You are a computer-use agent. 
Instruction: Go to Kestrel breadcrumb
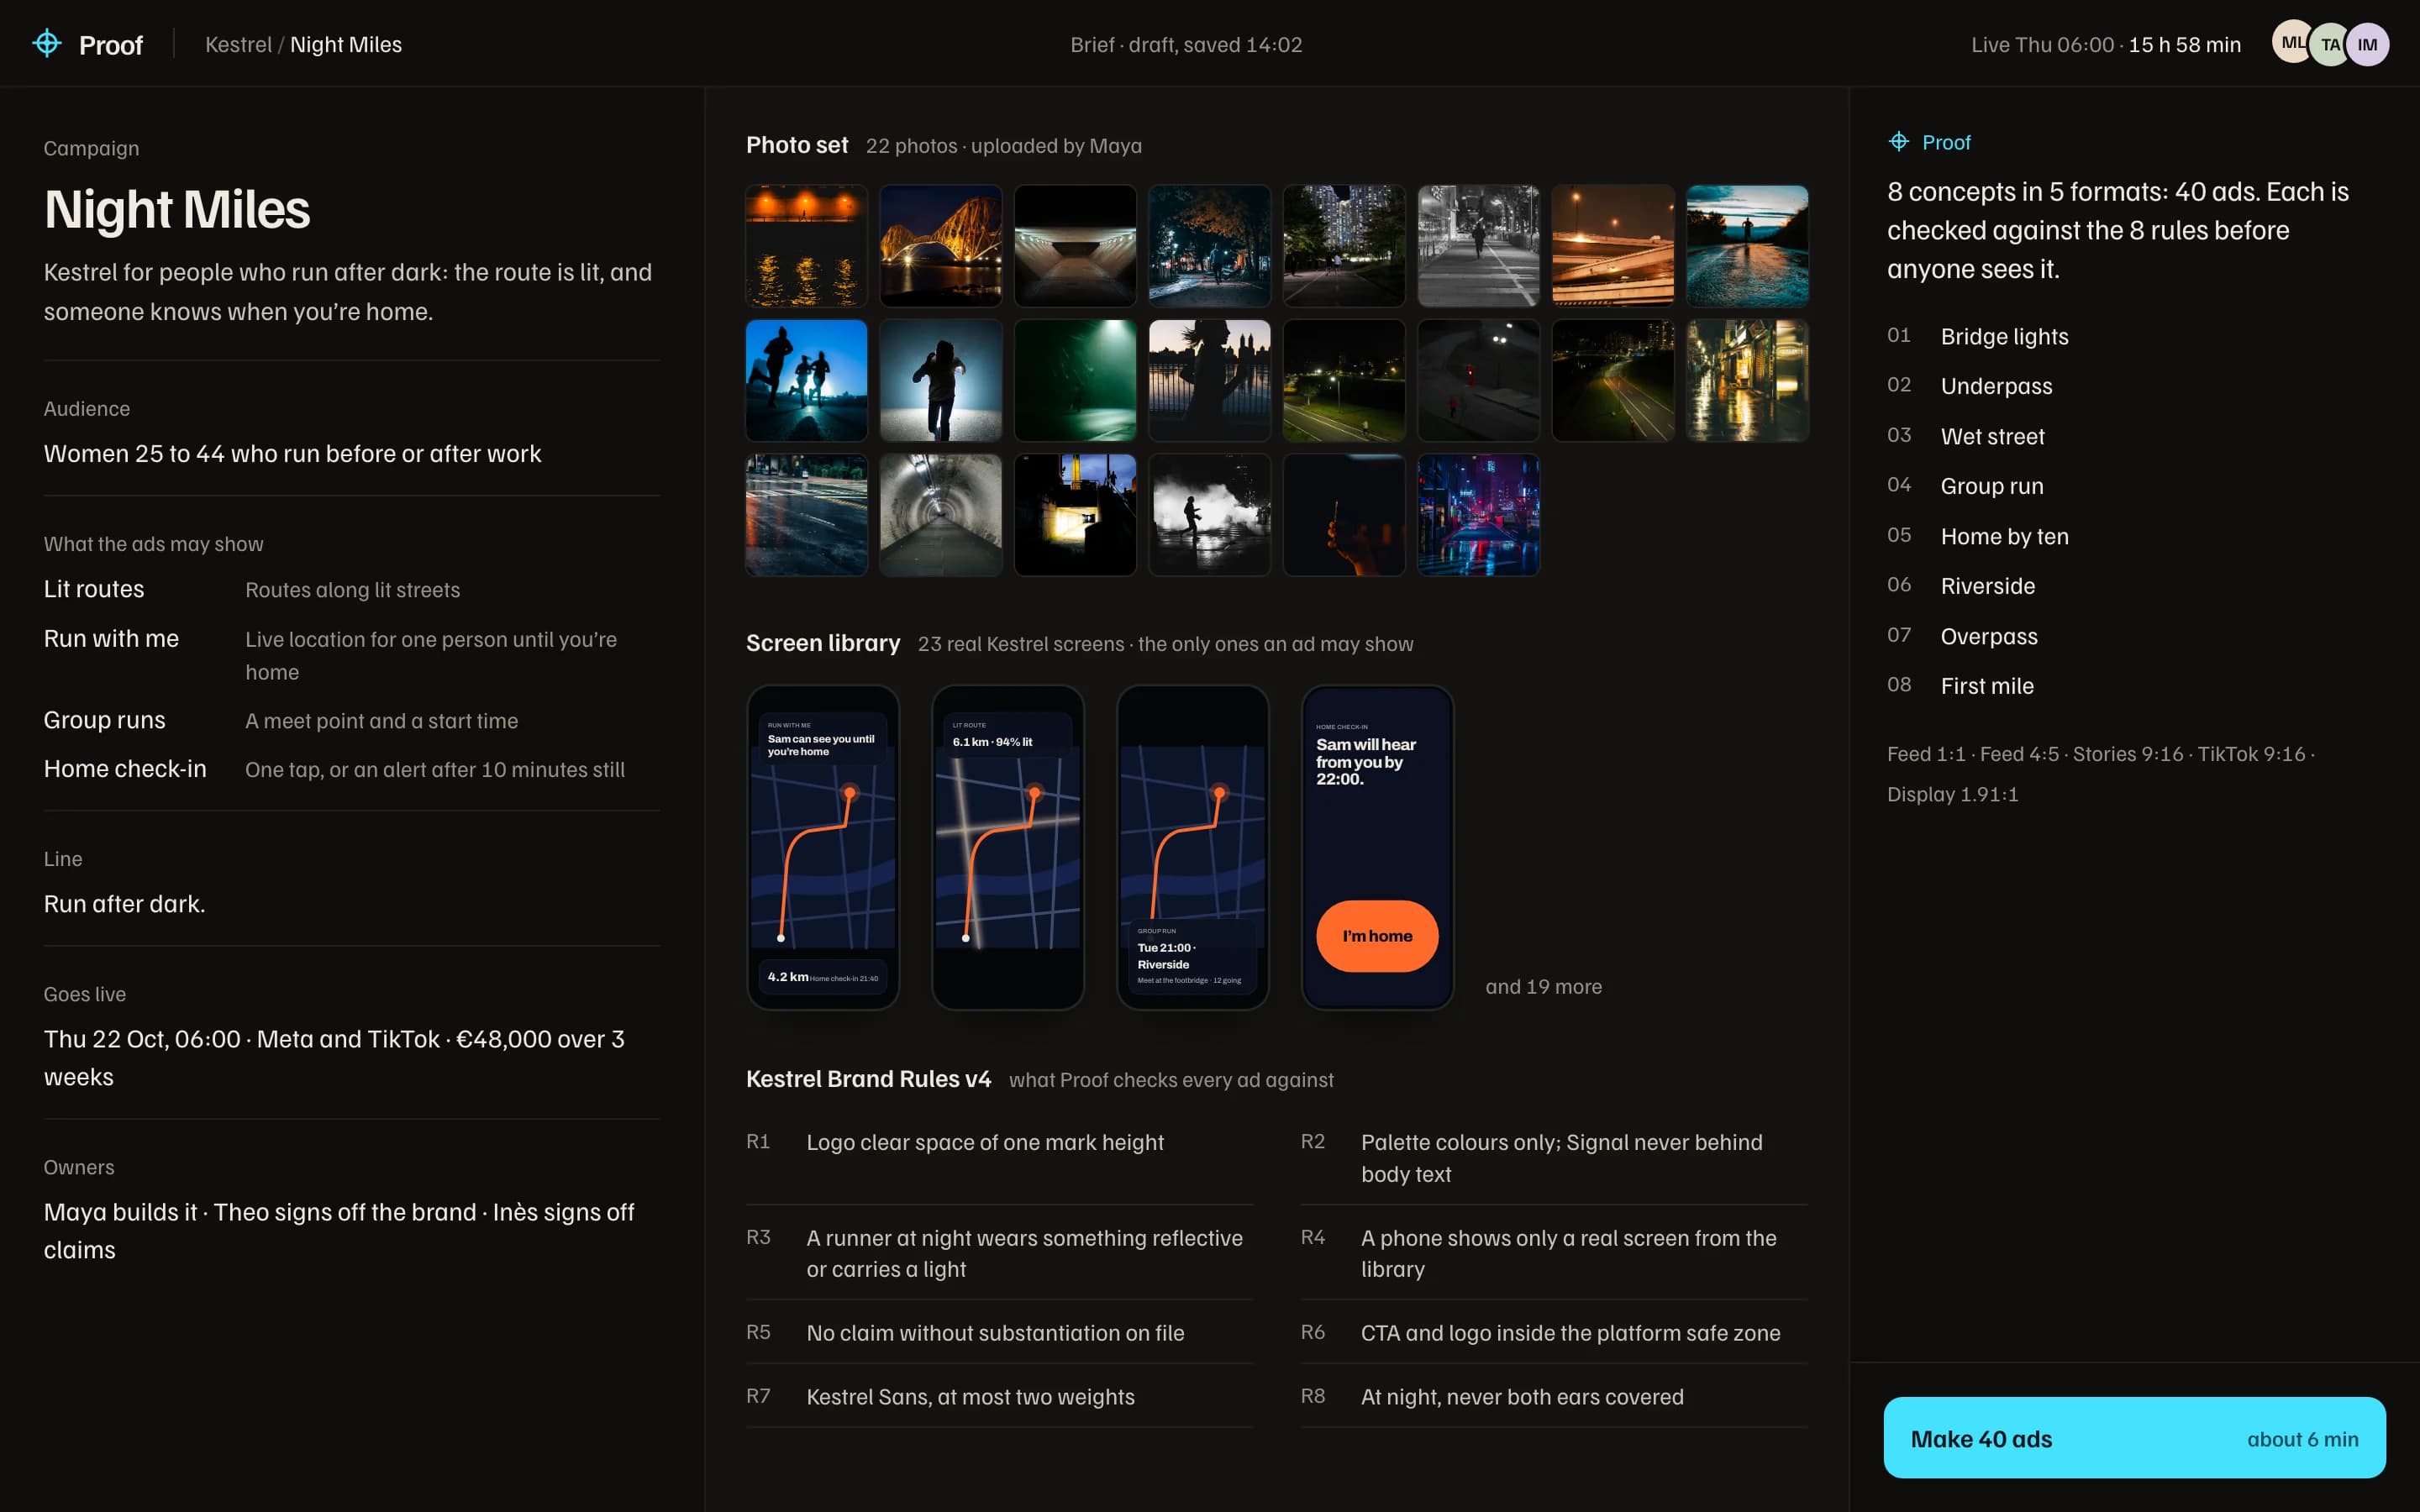pos(238,44)
